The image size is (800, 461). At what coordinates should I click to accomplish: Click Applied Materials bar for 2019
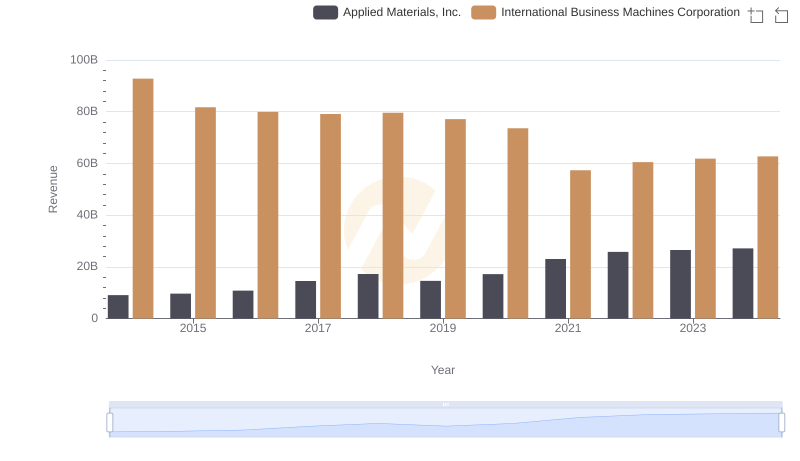[431, 300]
